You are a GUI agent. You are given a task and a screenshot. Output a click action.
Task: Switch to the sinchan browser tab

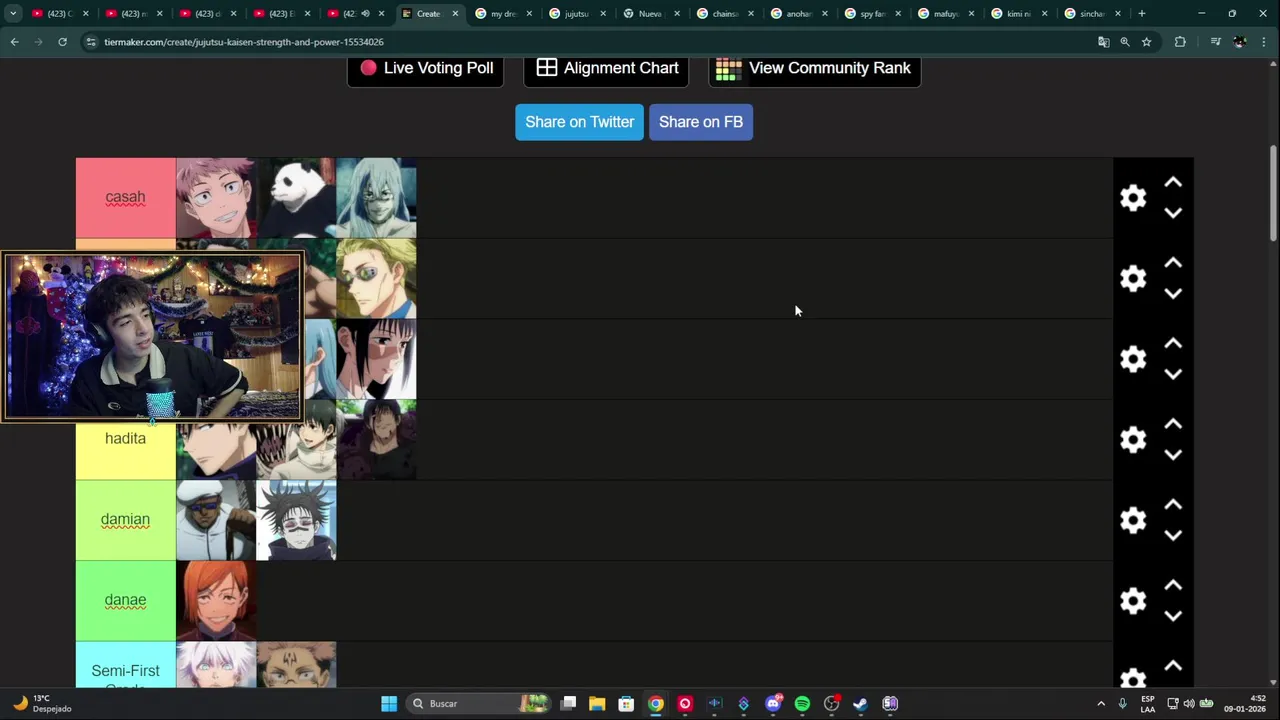pyautogui.click(x=1091, y=14)
